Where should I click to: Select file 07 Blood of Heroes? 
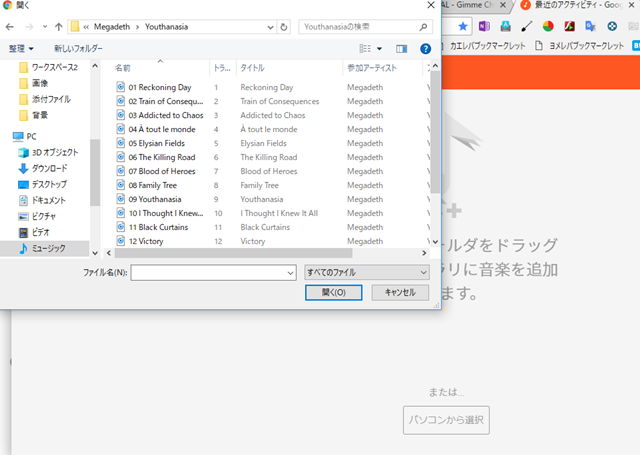click(x=160, y=171)
